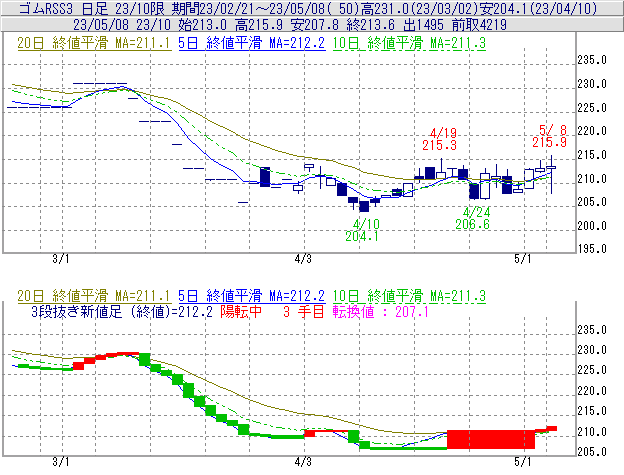Click the red peak label '5/ 8 215.9'
Image resolution: width=624 pixels, height=475 pixels.
[x=550, y=136]
